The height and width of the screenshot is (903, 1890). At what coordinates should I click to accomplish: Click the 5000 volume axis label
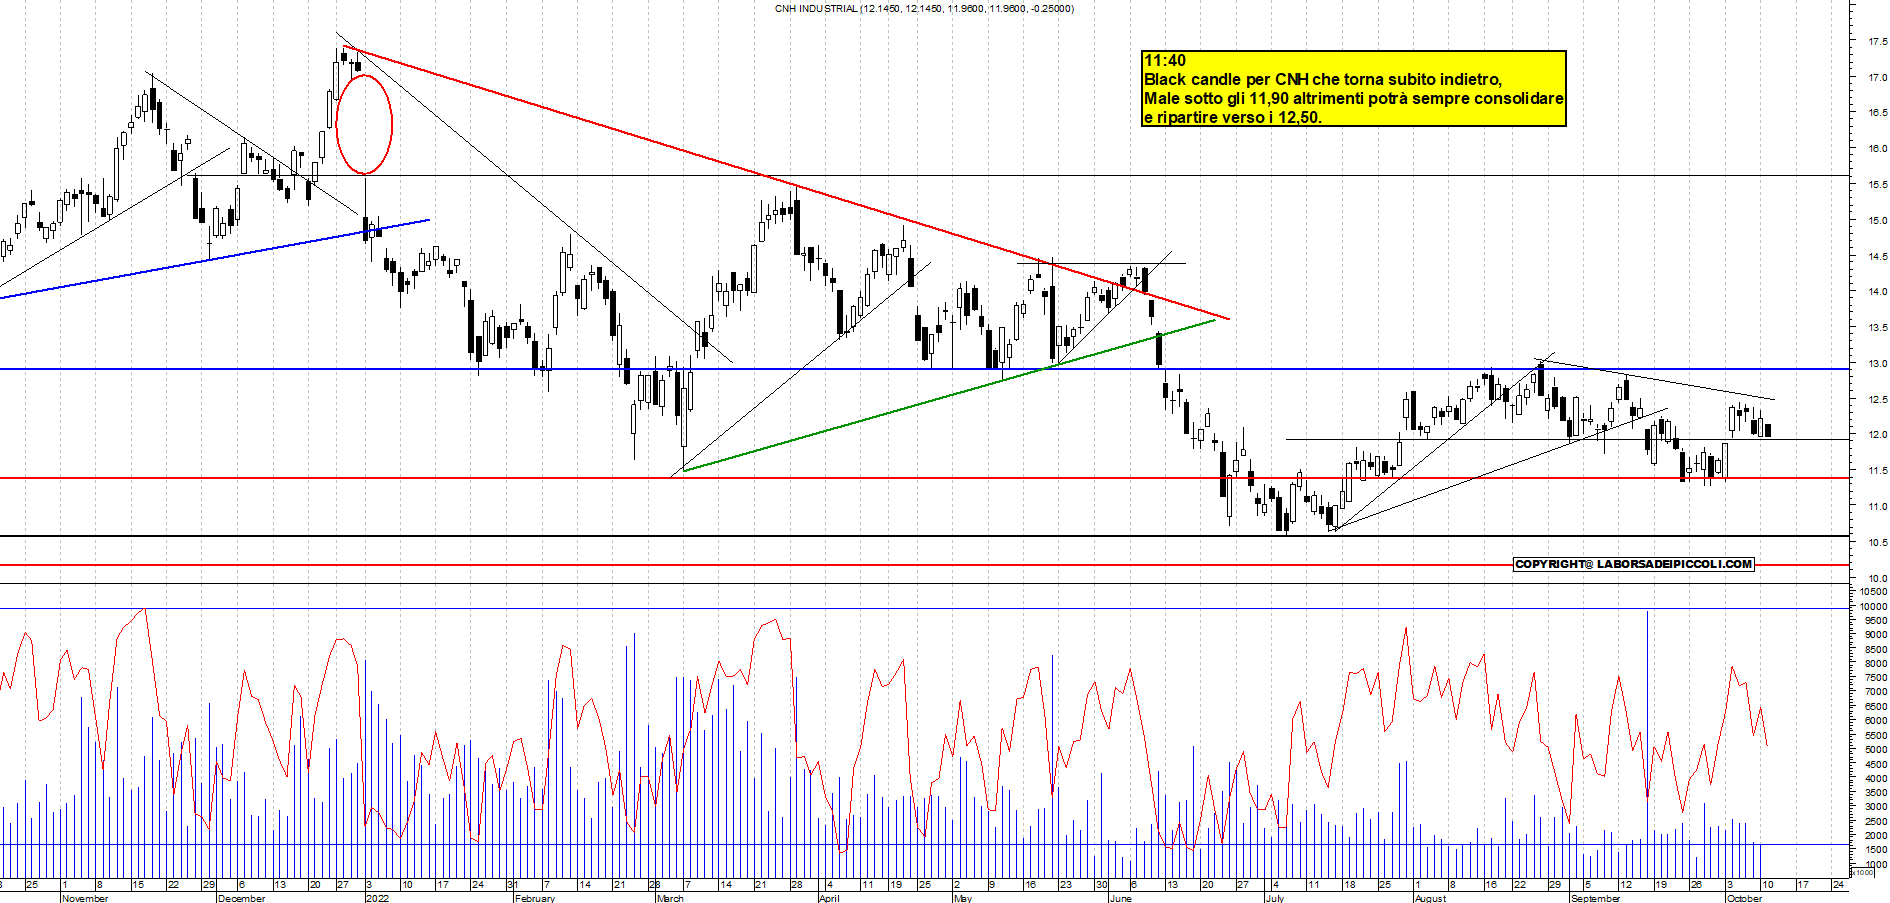(x=1876, y=750)
